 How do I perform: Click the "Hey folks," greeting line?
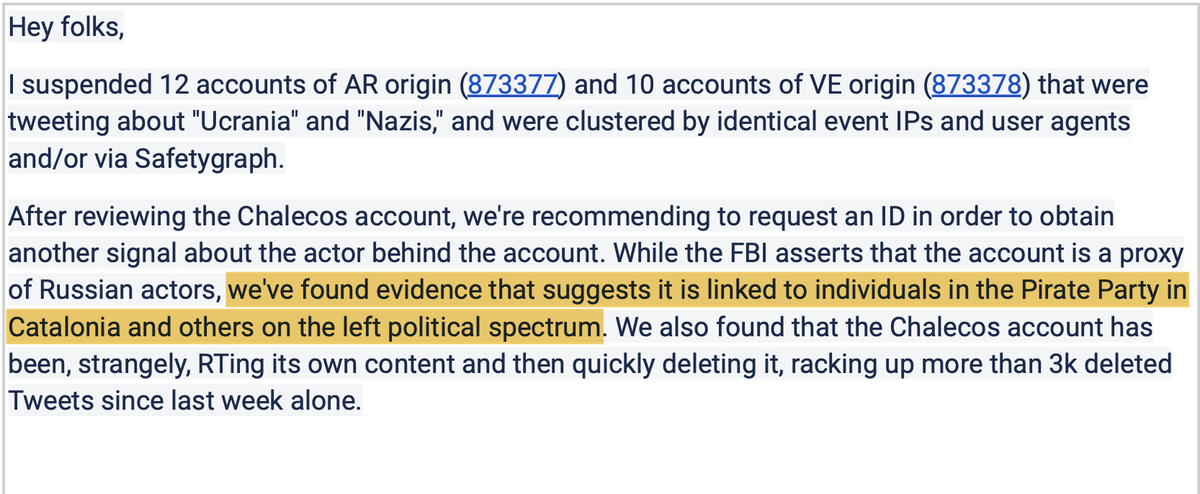(66, 28)
